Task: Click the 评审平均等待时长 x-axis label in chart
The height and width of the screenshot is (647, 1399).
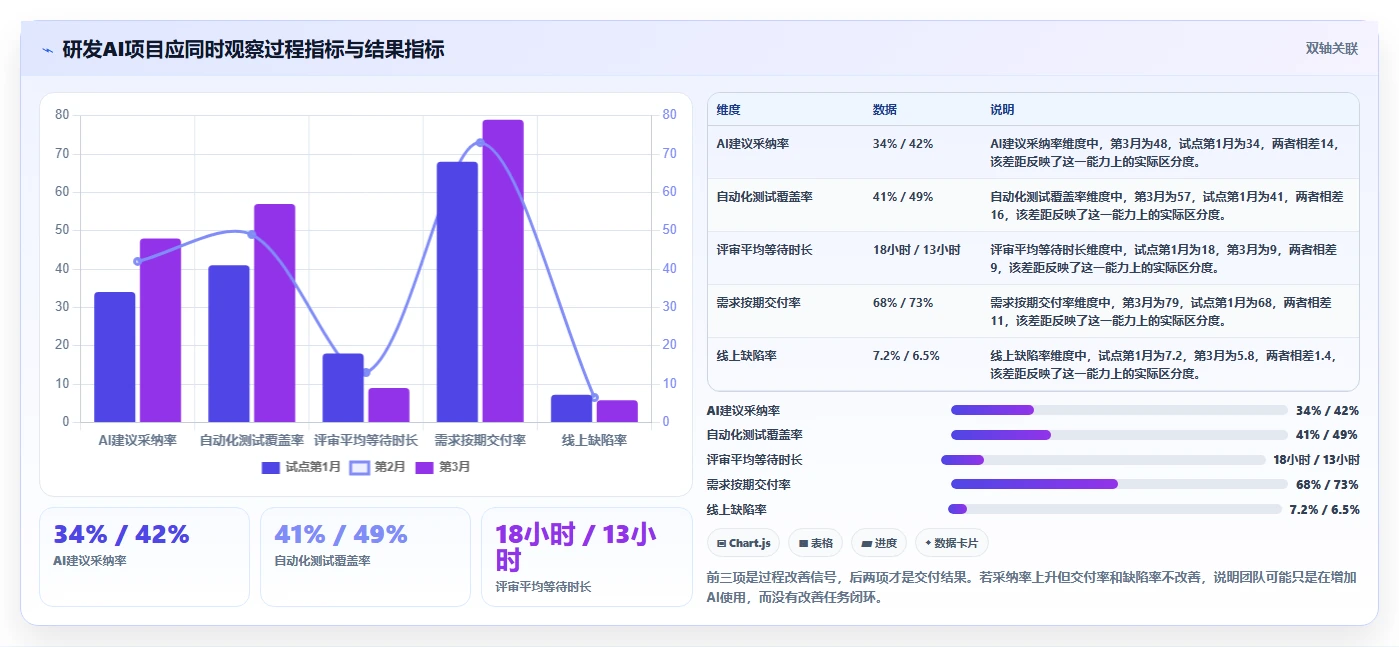Action: click(x=366, y=441)
